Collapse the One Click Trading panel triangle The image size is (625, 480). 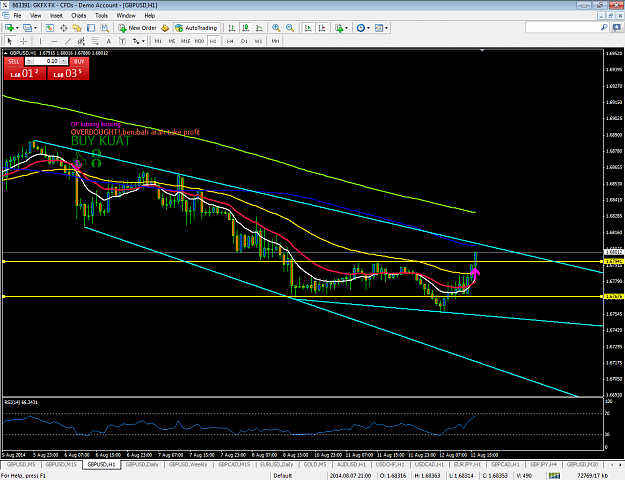pyautogui.click(x=6, y=53)
